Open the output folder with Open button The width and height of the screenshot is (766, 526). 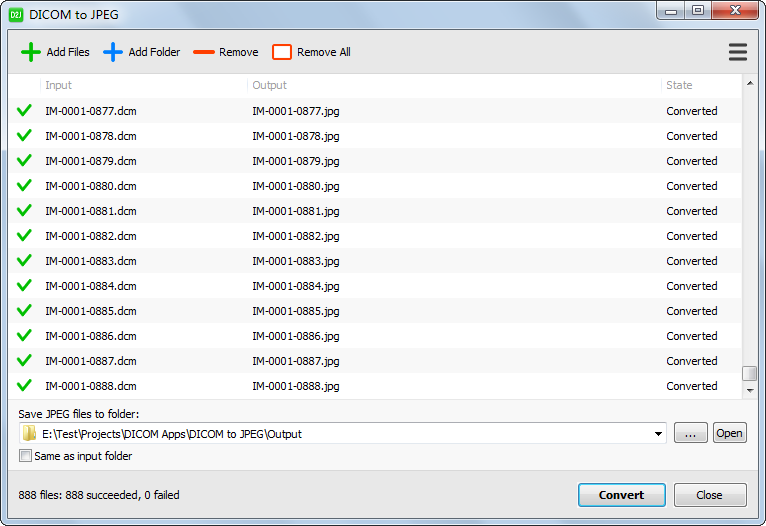click(729, 433)
